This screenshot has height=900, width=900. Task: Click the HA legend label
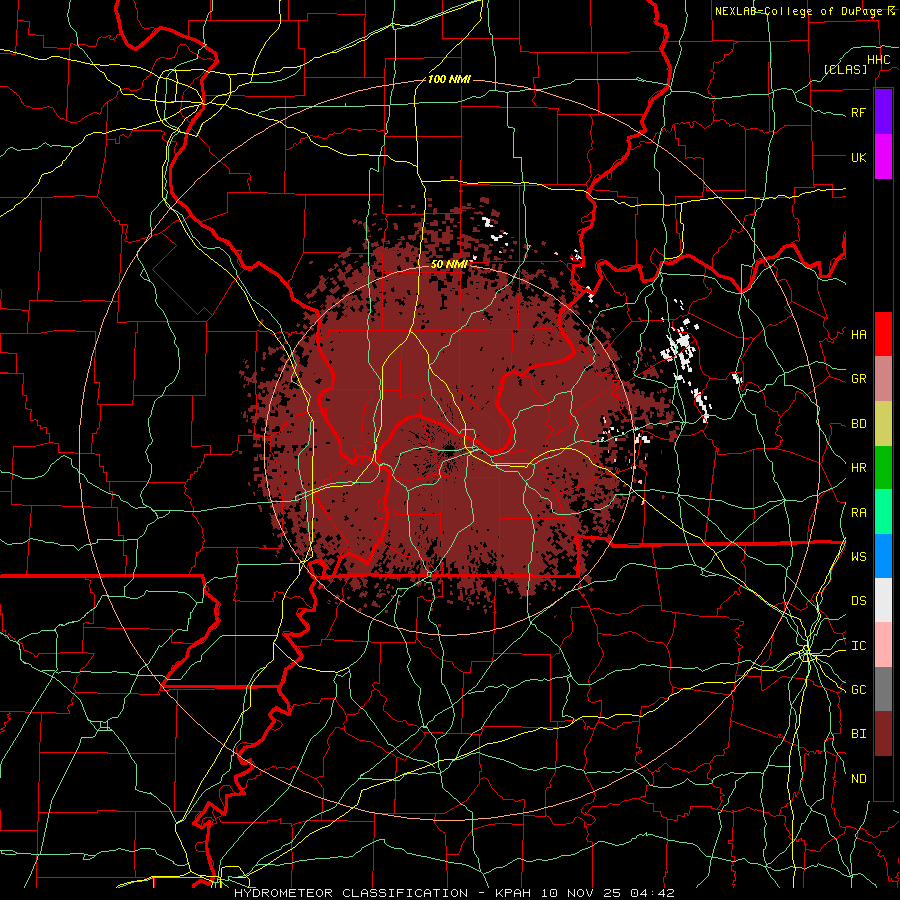coord(858,334)
